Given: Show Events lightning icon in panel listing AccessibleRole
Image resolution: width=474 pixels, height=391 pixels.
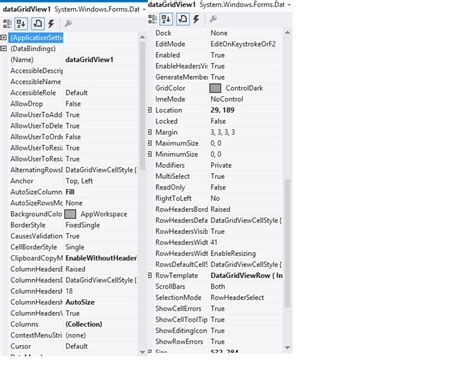Looking at the screenshot, I should (x=51, y=24).
